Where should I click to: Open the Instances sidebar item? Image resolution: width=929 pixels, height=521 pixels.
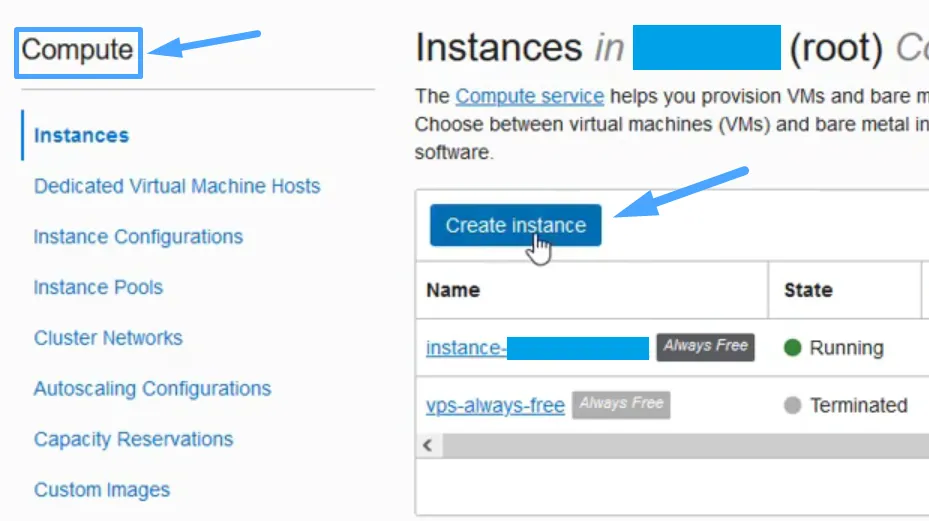click(x=81, y=136)
